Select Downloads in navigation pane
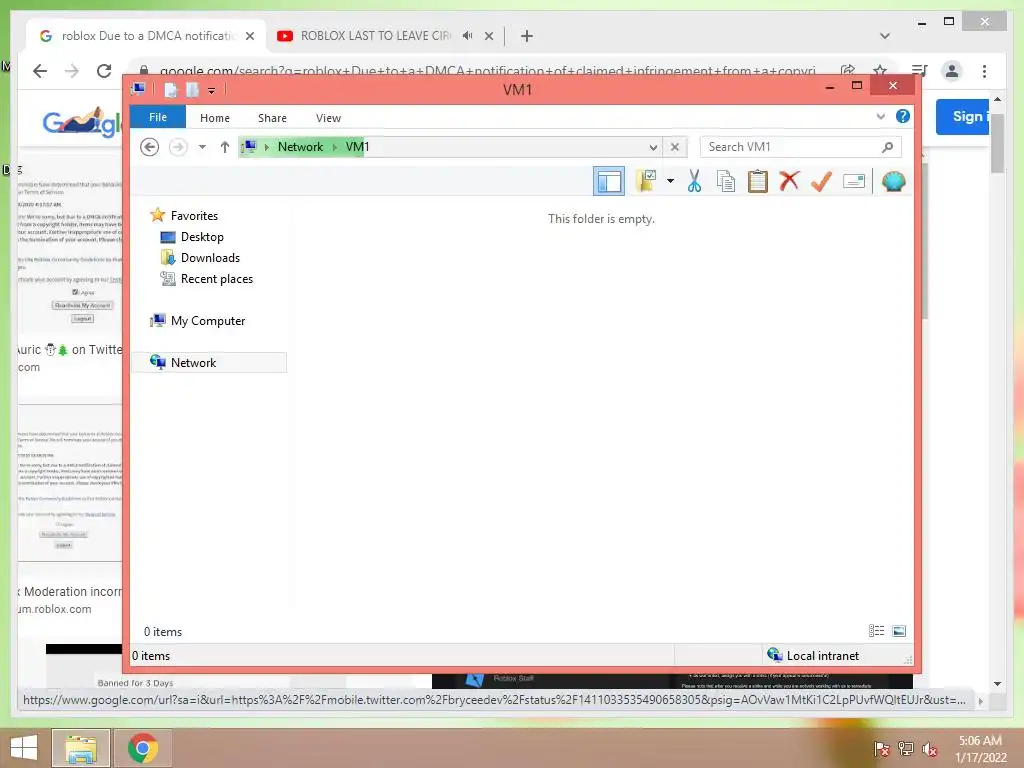The image size is (1024, 768). [210, 257]
